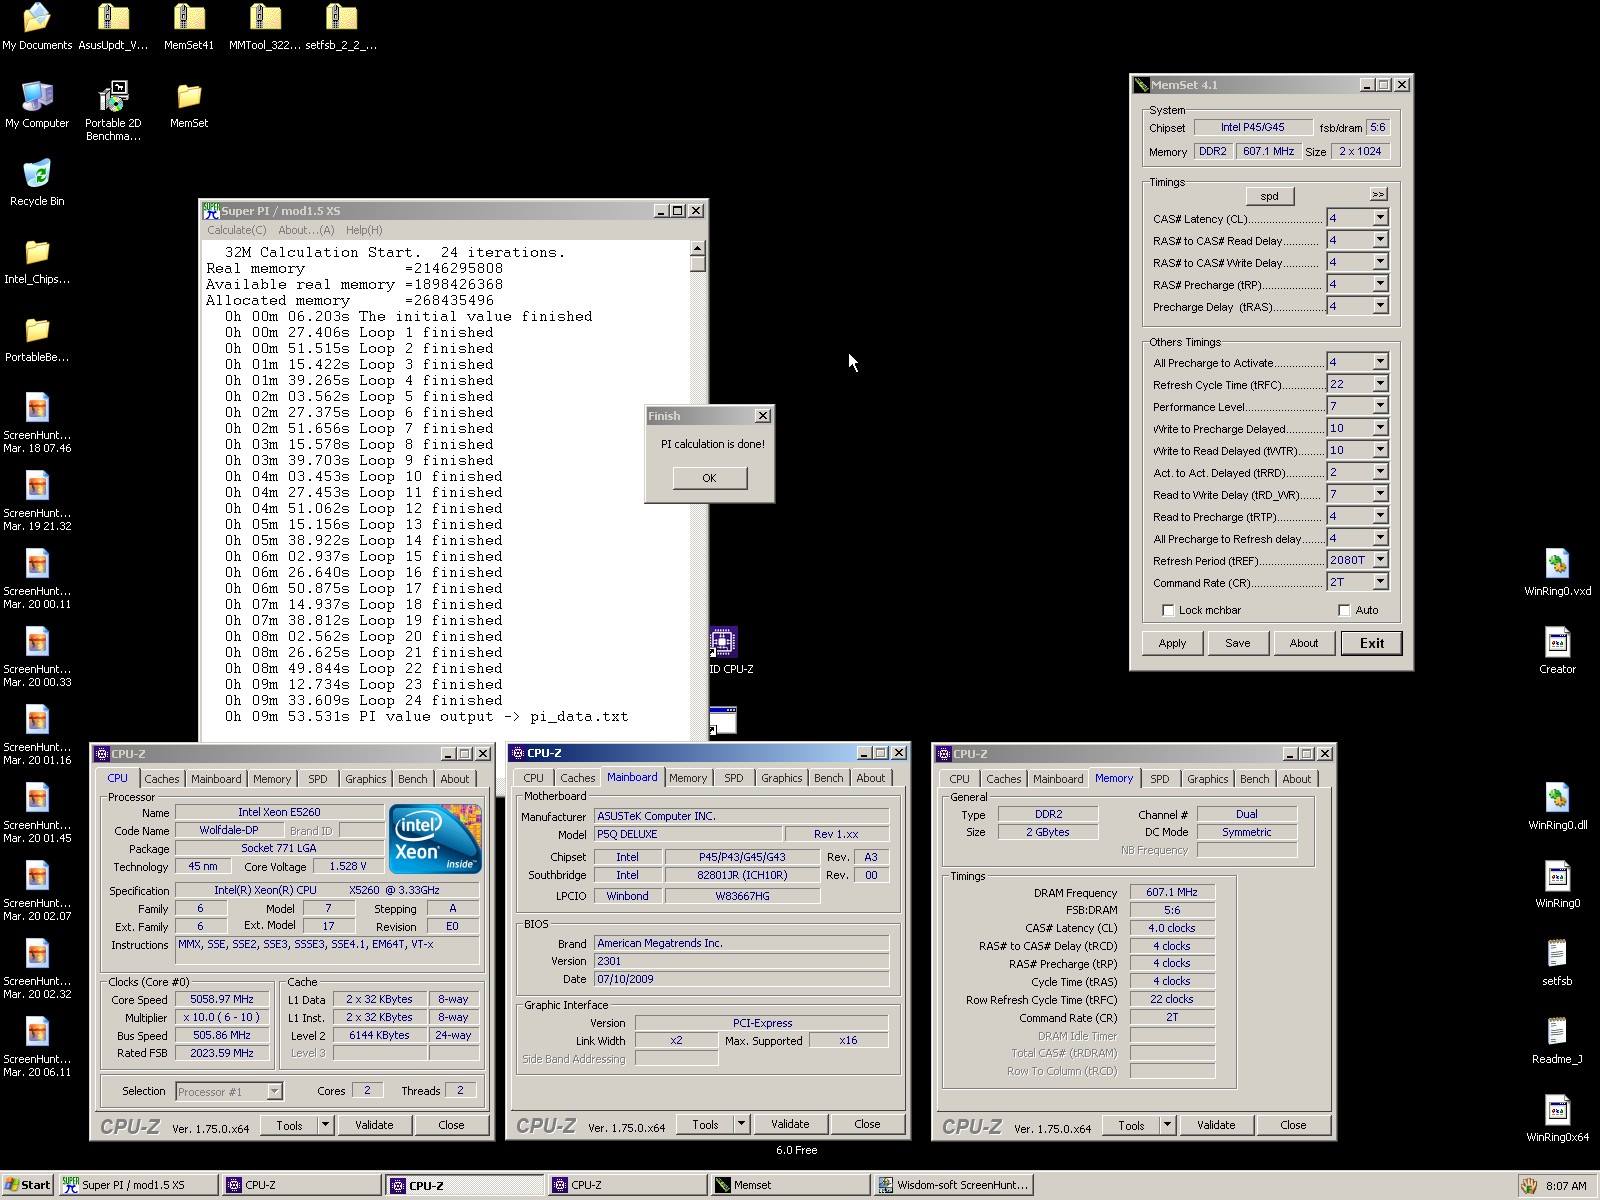
Task: Click Exit in MemSet window
Action: coord(1371,643)
